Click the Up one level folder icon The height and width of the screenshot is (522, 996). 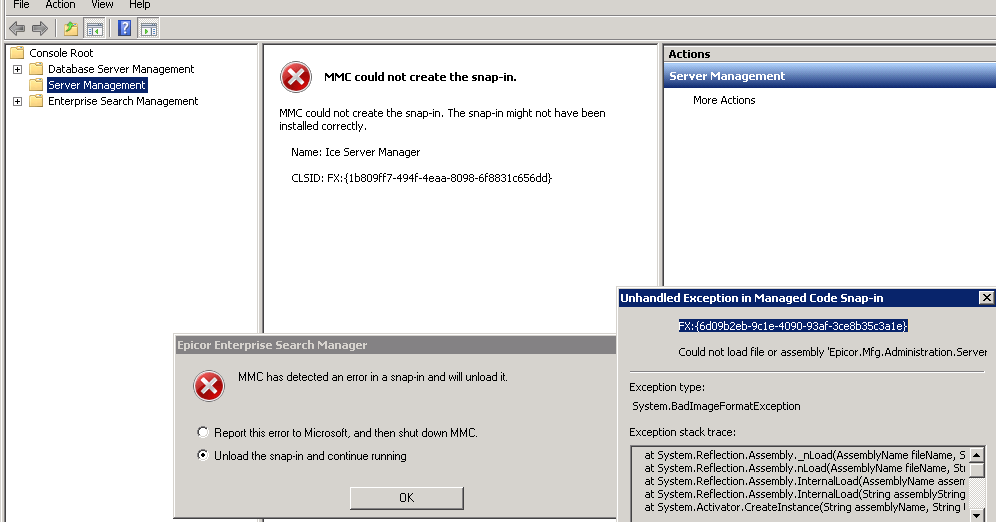point(71,28)
